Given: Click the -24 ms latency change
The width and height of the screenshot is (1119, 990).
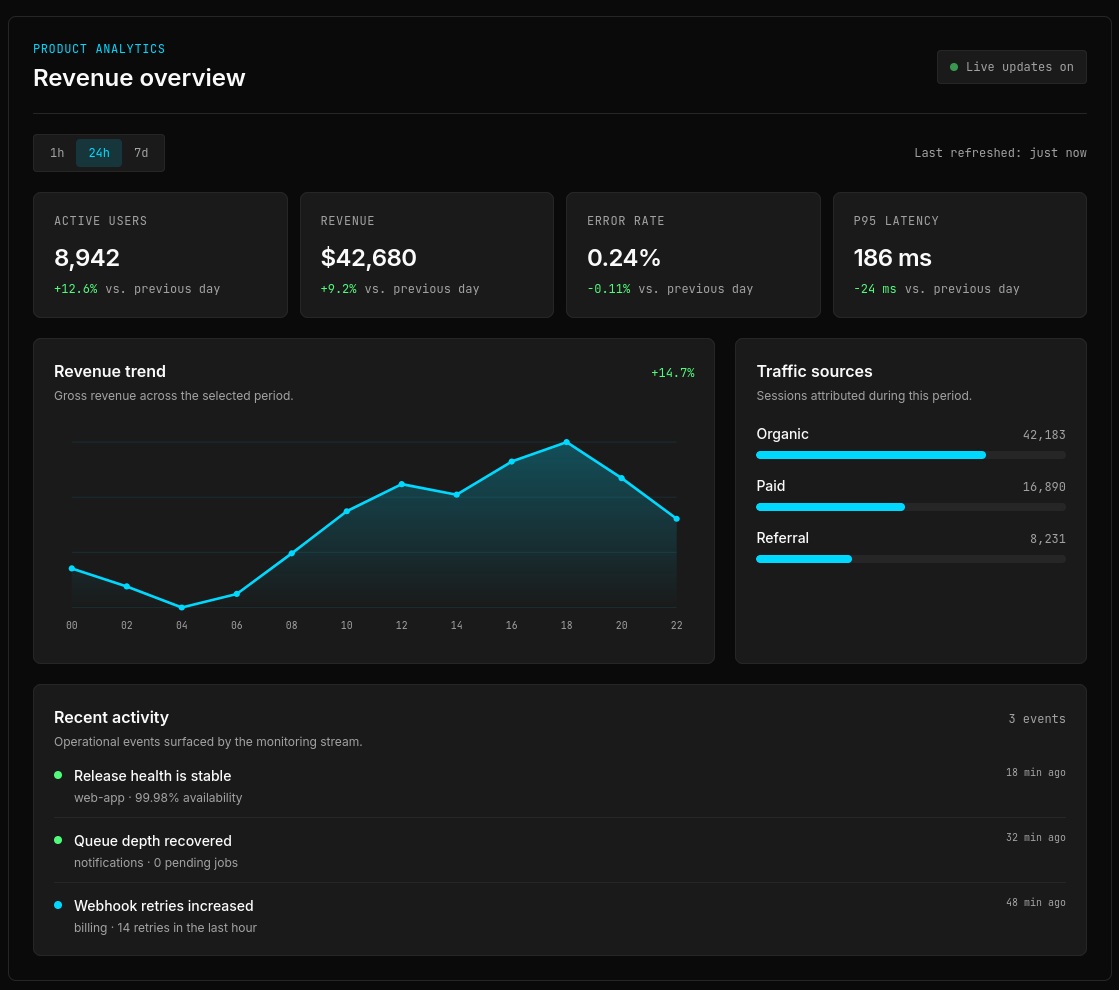Looking at the screenshot, I should tap(875, 289).
